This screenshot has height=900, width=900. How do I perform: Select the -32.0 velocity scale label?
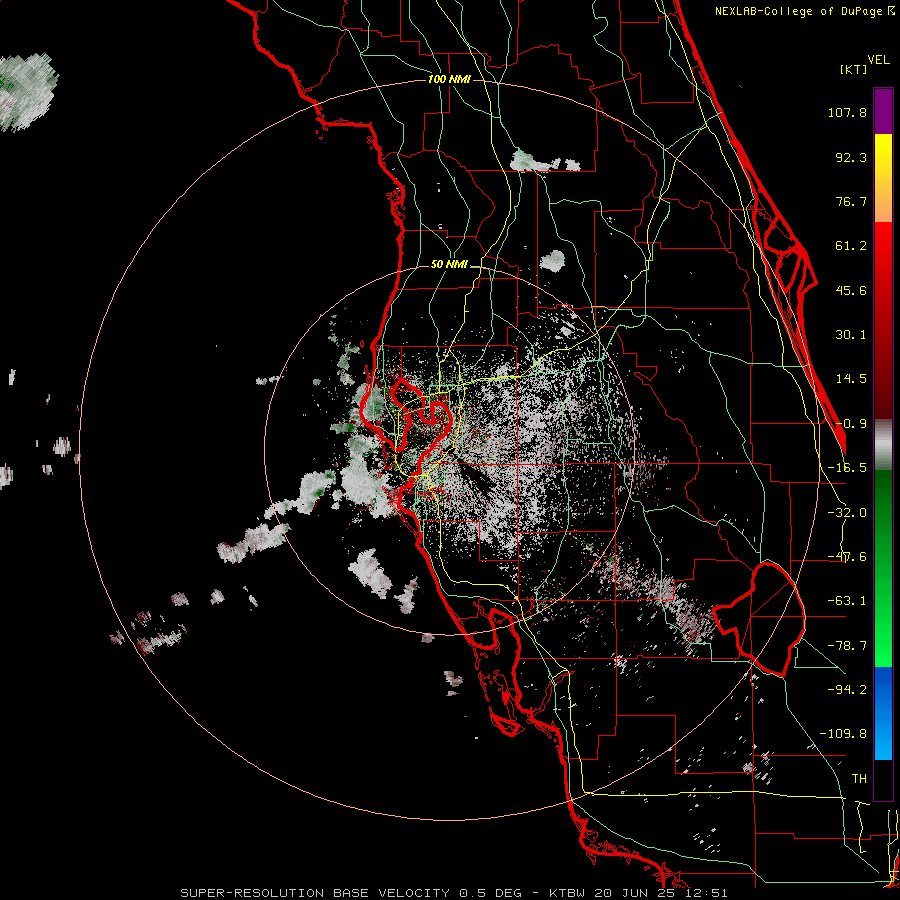click(x=847, y=513)
